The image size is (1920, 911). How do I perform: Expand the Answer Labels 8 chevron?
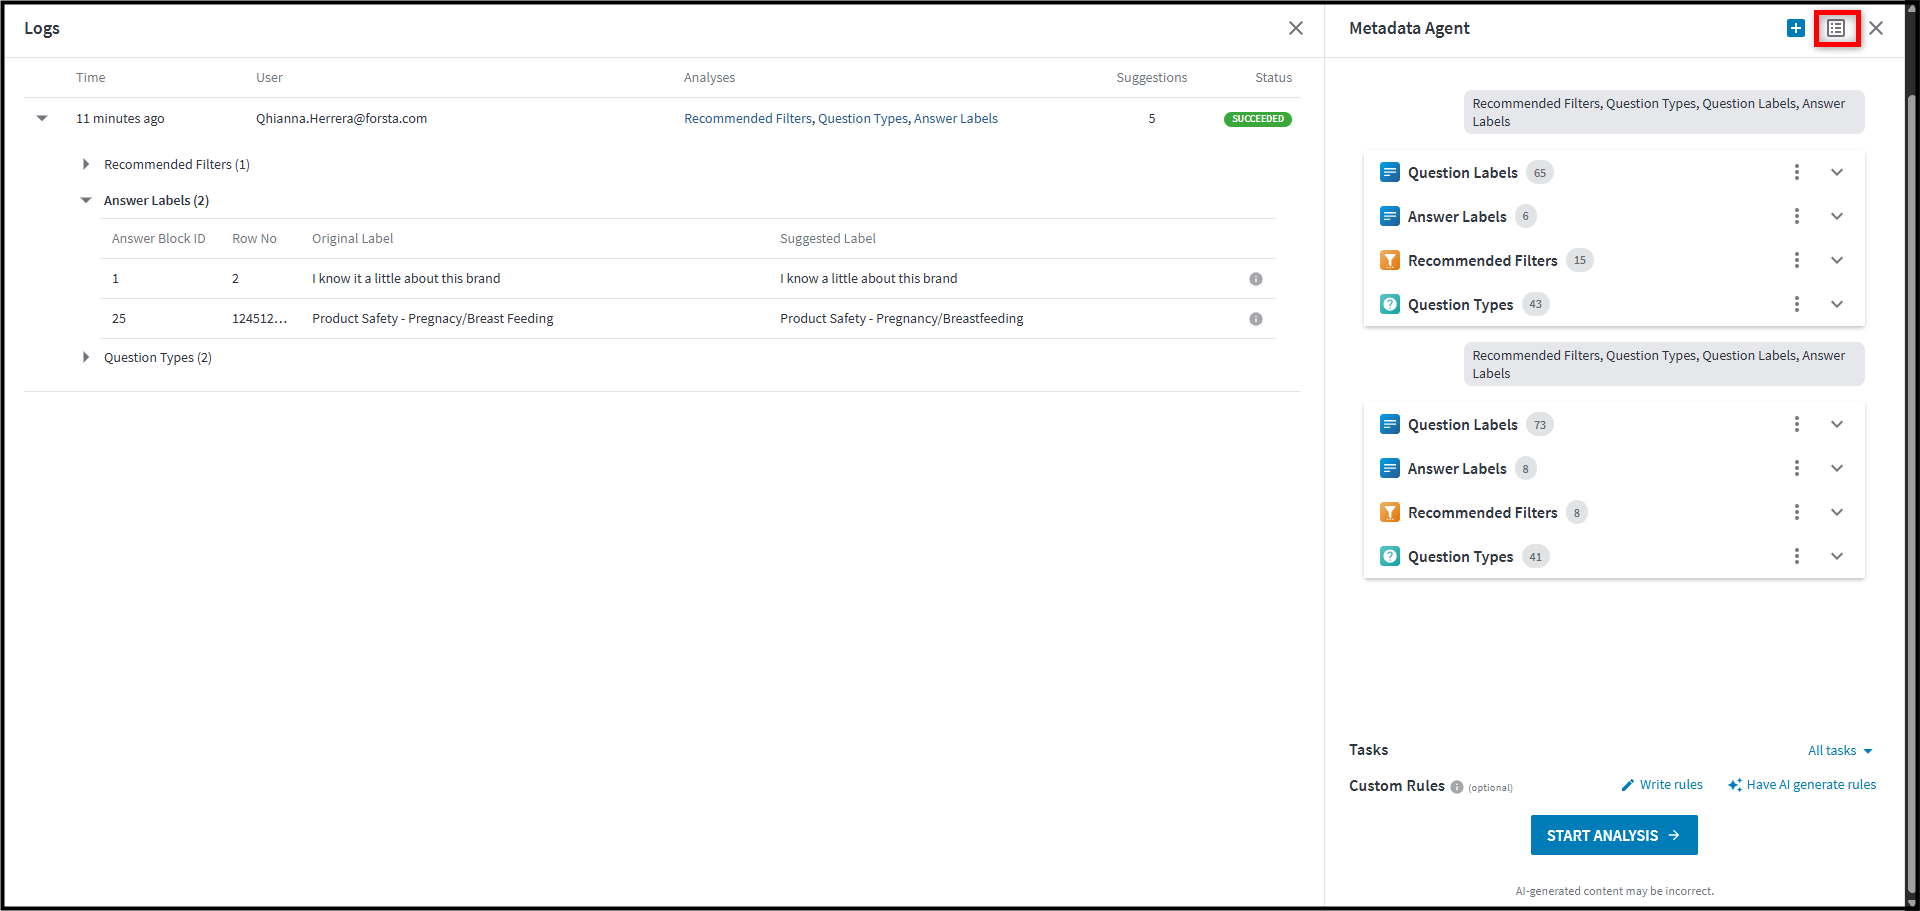point(1837,468)
